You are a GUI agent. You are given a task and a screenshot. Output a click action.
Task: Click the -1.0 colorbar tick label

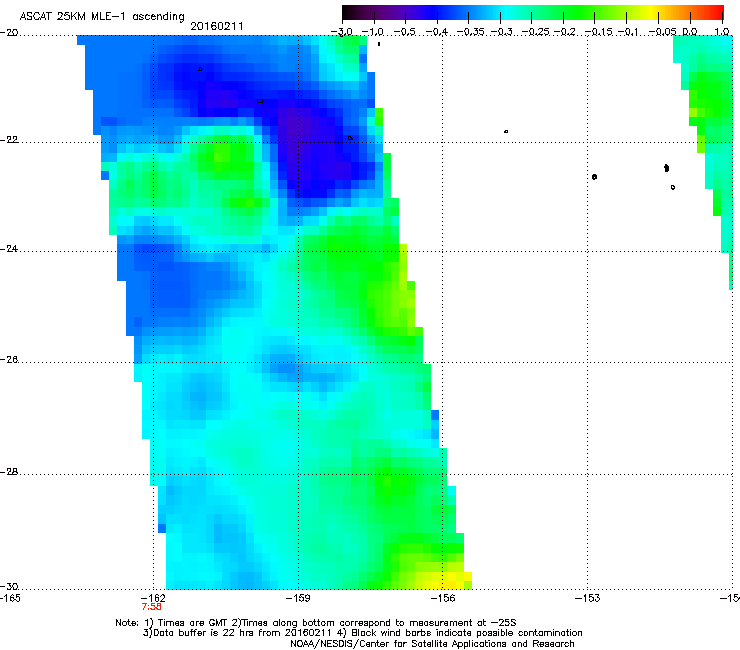373,32
